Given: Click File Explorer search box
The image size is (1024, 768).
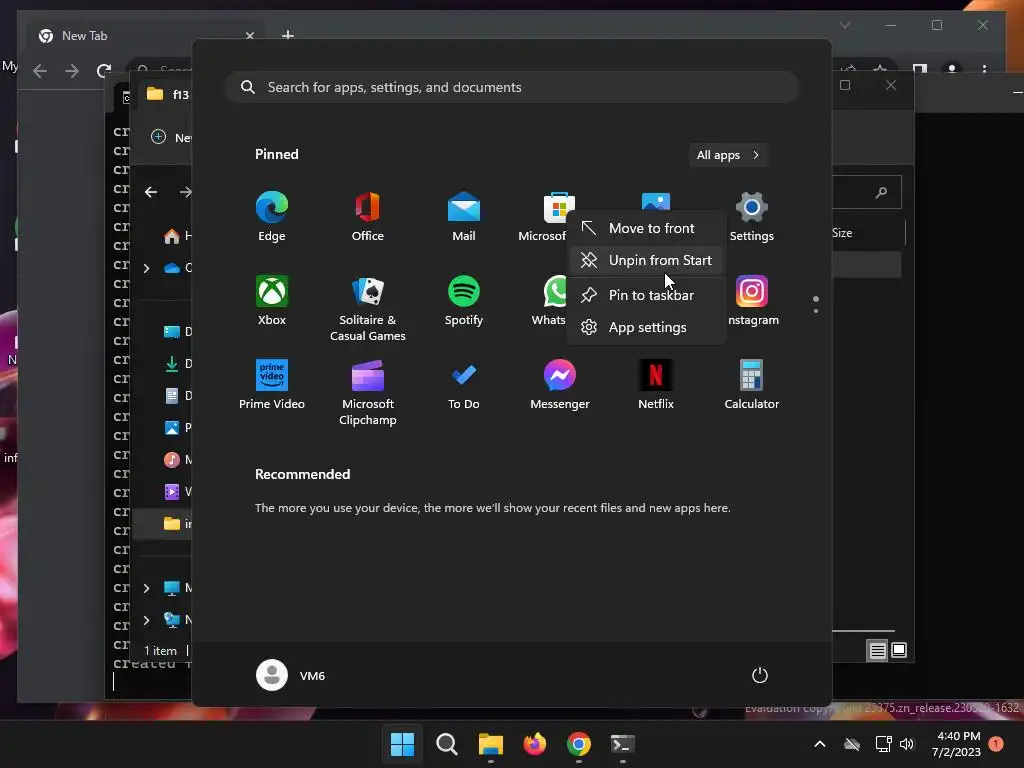Looking at the screenshot, I should [867, 192].
